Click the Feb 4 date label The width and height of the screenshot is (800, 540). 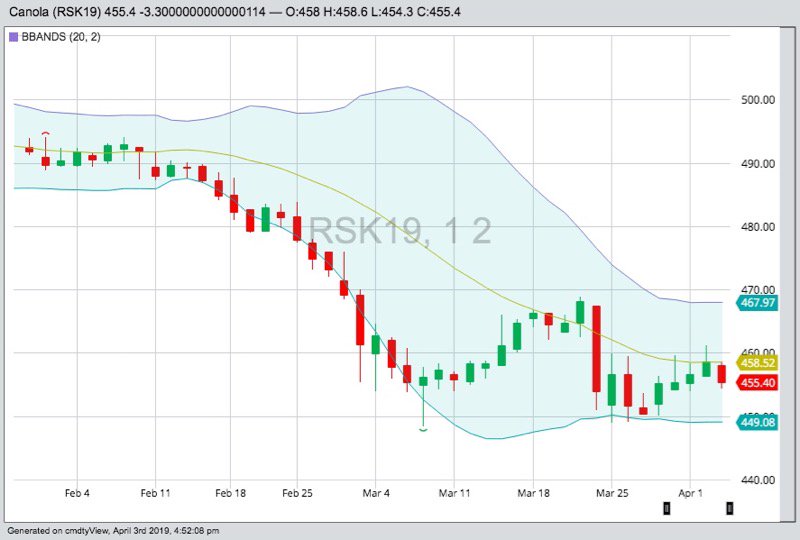(x=77, y=494)
